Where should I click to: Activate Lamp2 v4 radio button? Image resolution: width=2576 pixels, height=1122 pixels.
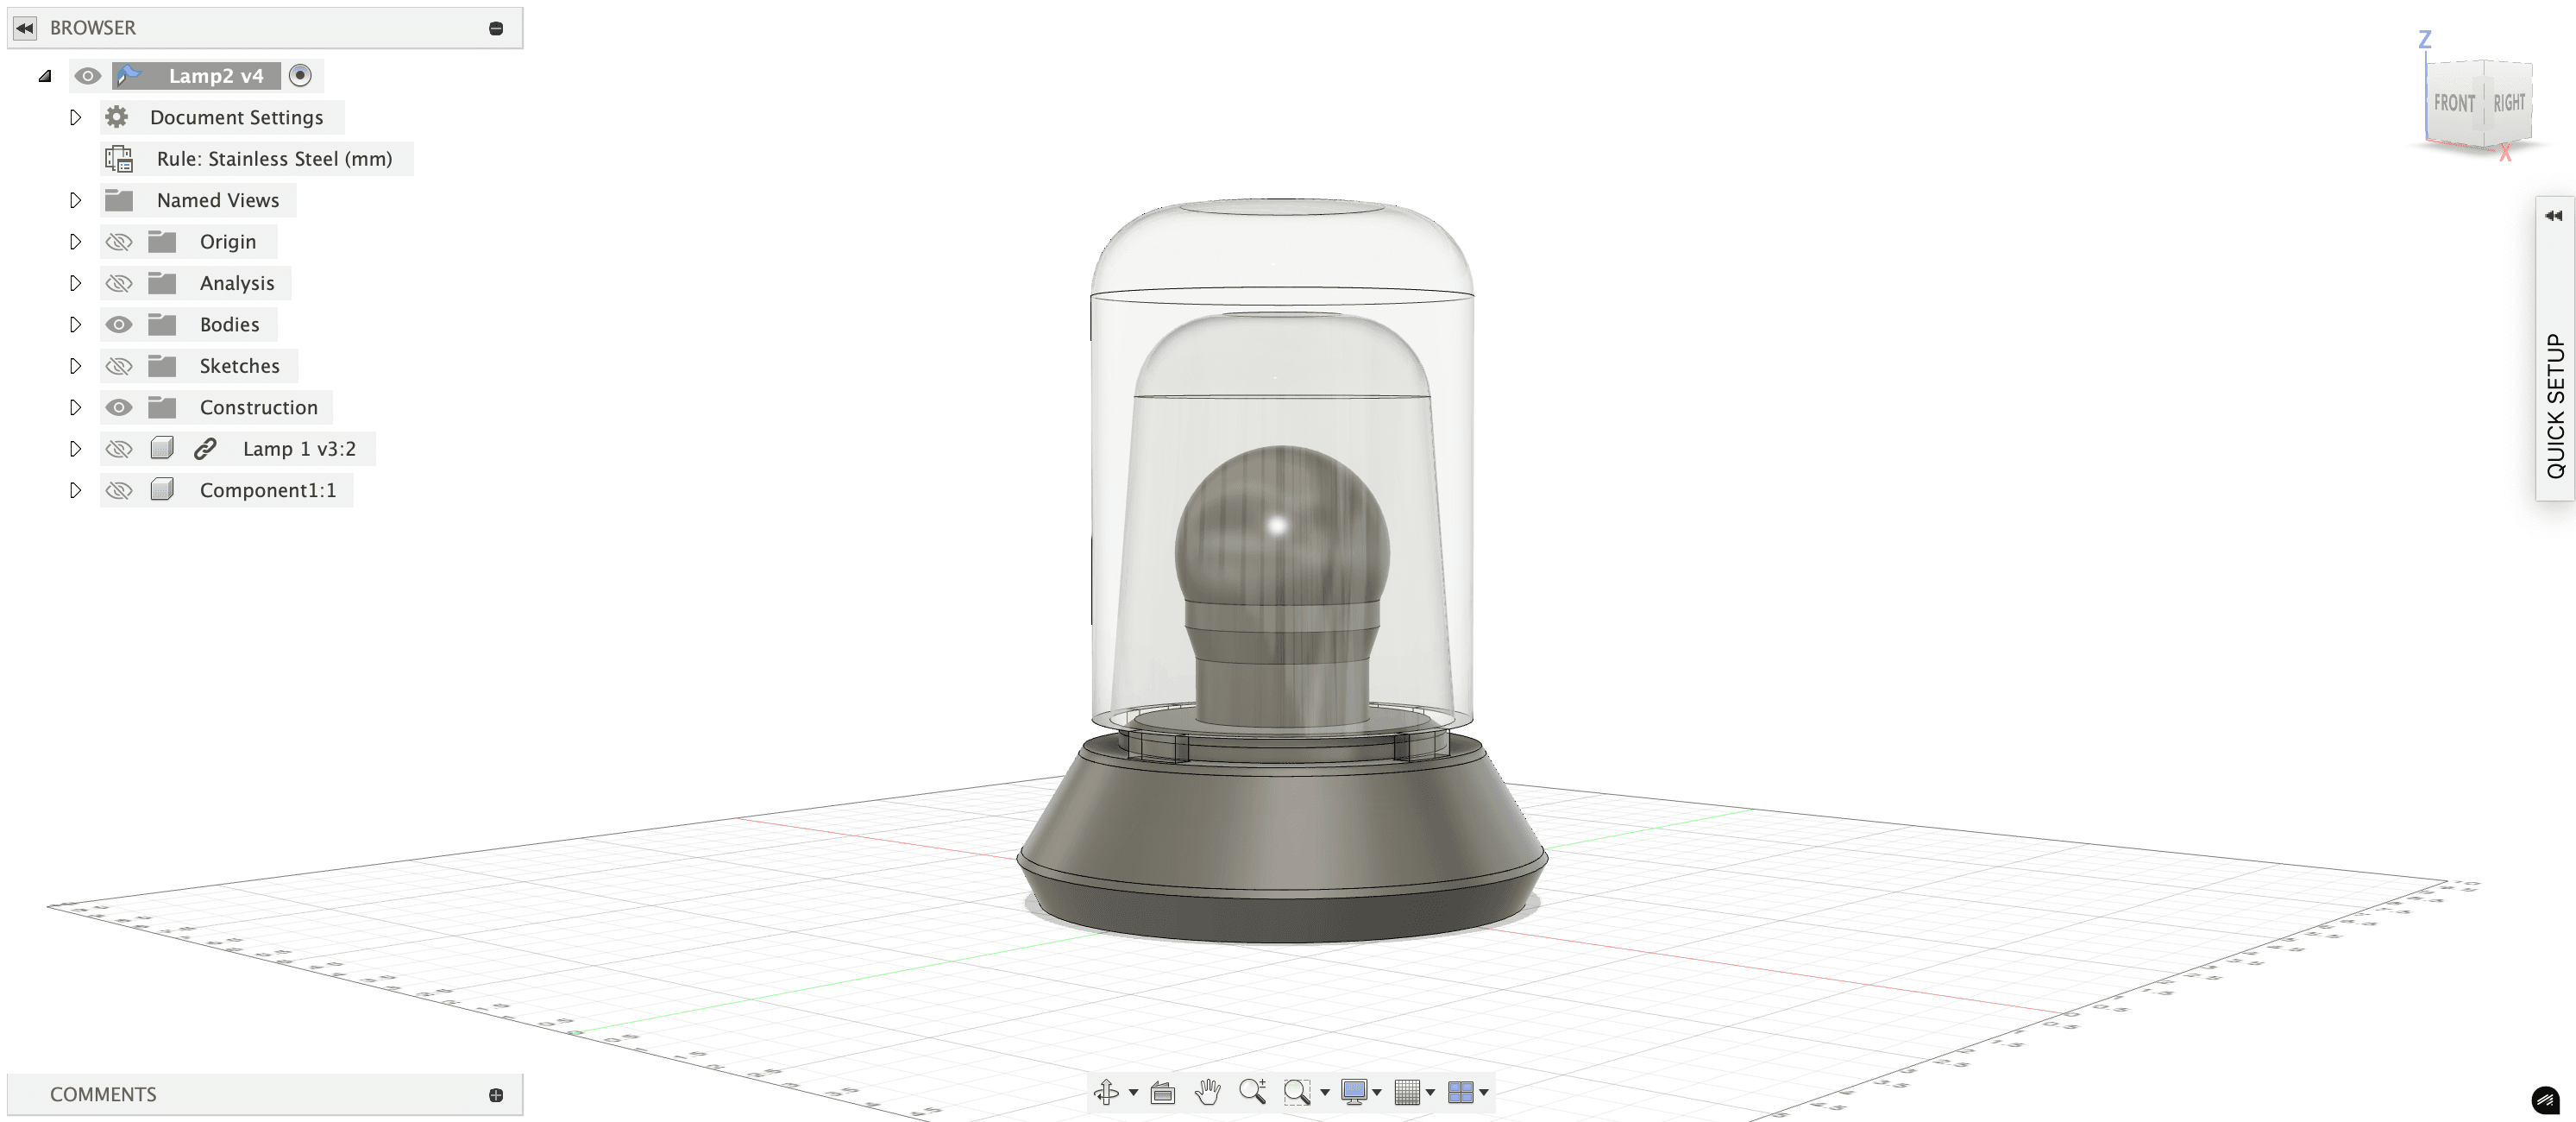pyautogui.click(x=300, y=75)
